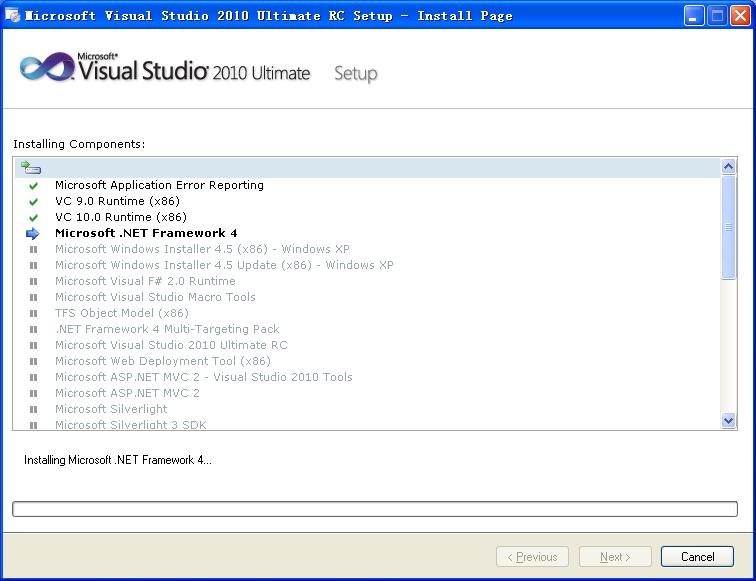Select VC 9.0 Runtime (x86) entry
Image resolution: width=756 pixels, height=581 pixels.
[x=117, y=201]
